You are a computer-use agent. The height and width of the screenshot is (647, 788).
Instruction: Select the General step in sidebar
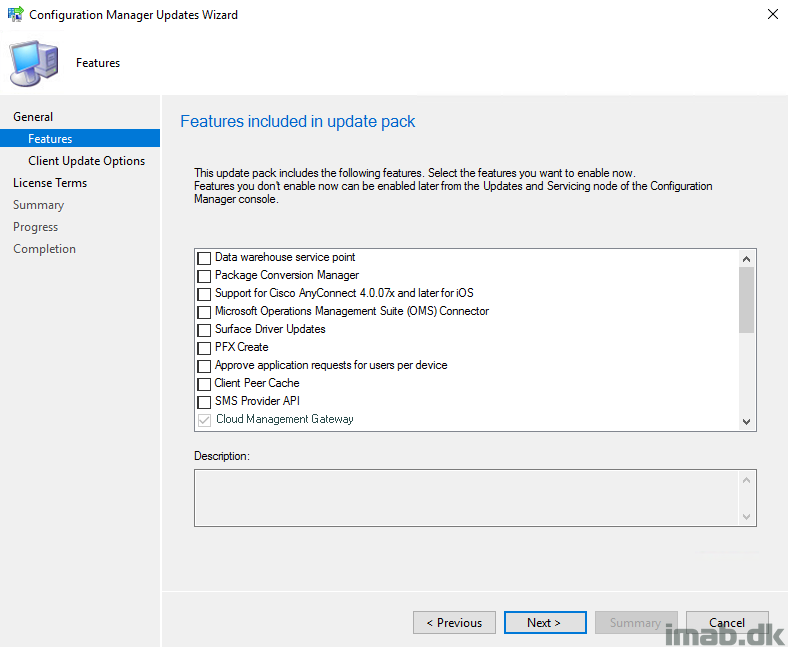pos(33,117)
